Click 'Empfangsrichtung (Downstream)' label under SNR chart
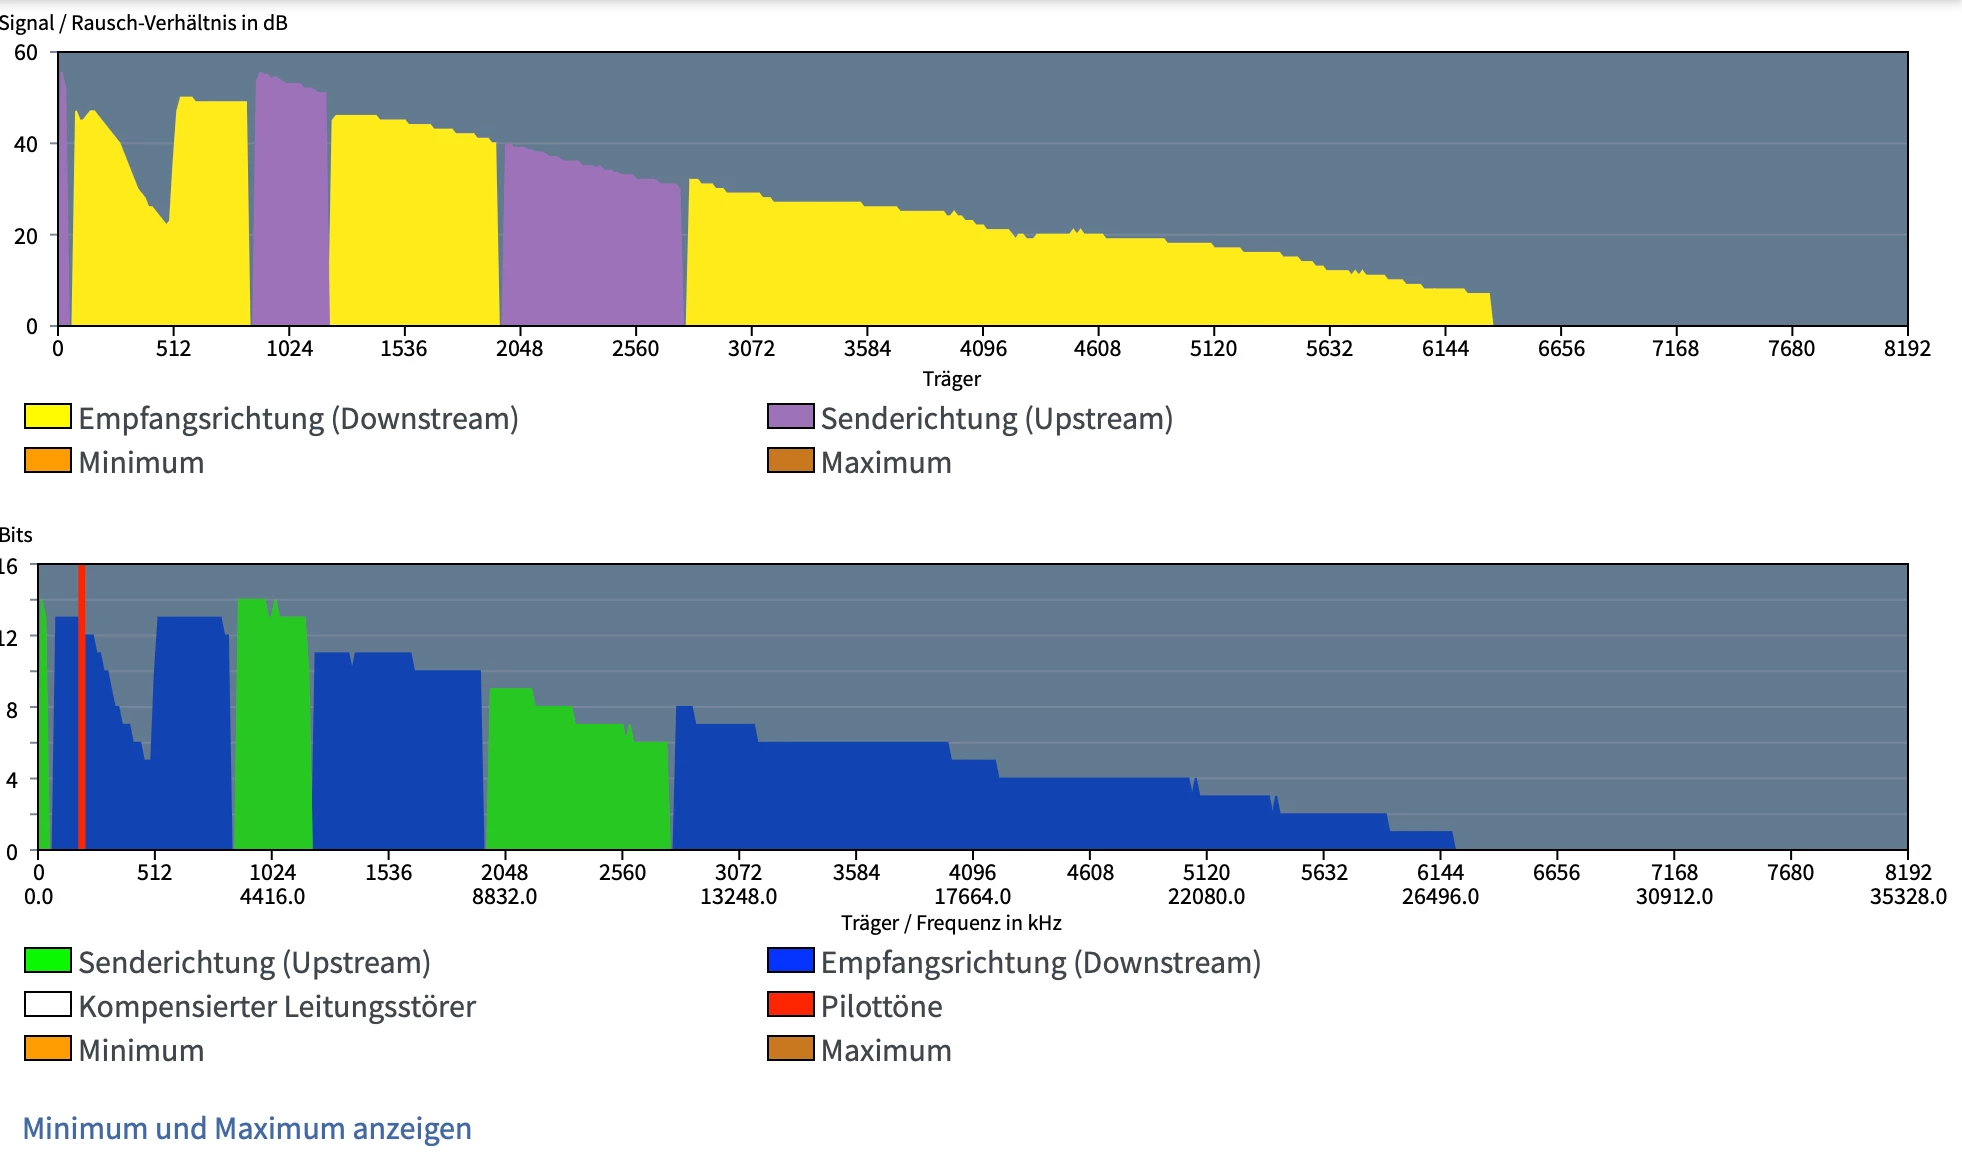Image resolution: width=1962 pixels, height=1156 pixels. tap(298, 418)
